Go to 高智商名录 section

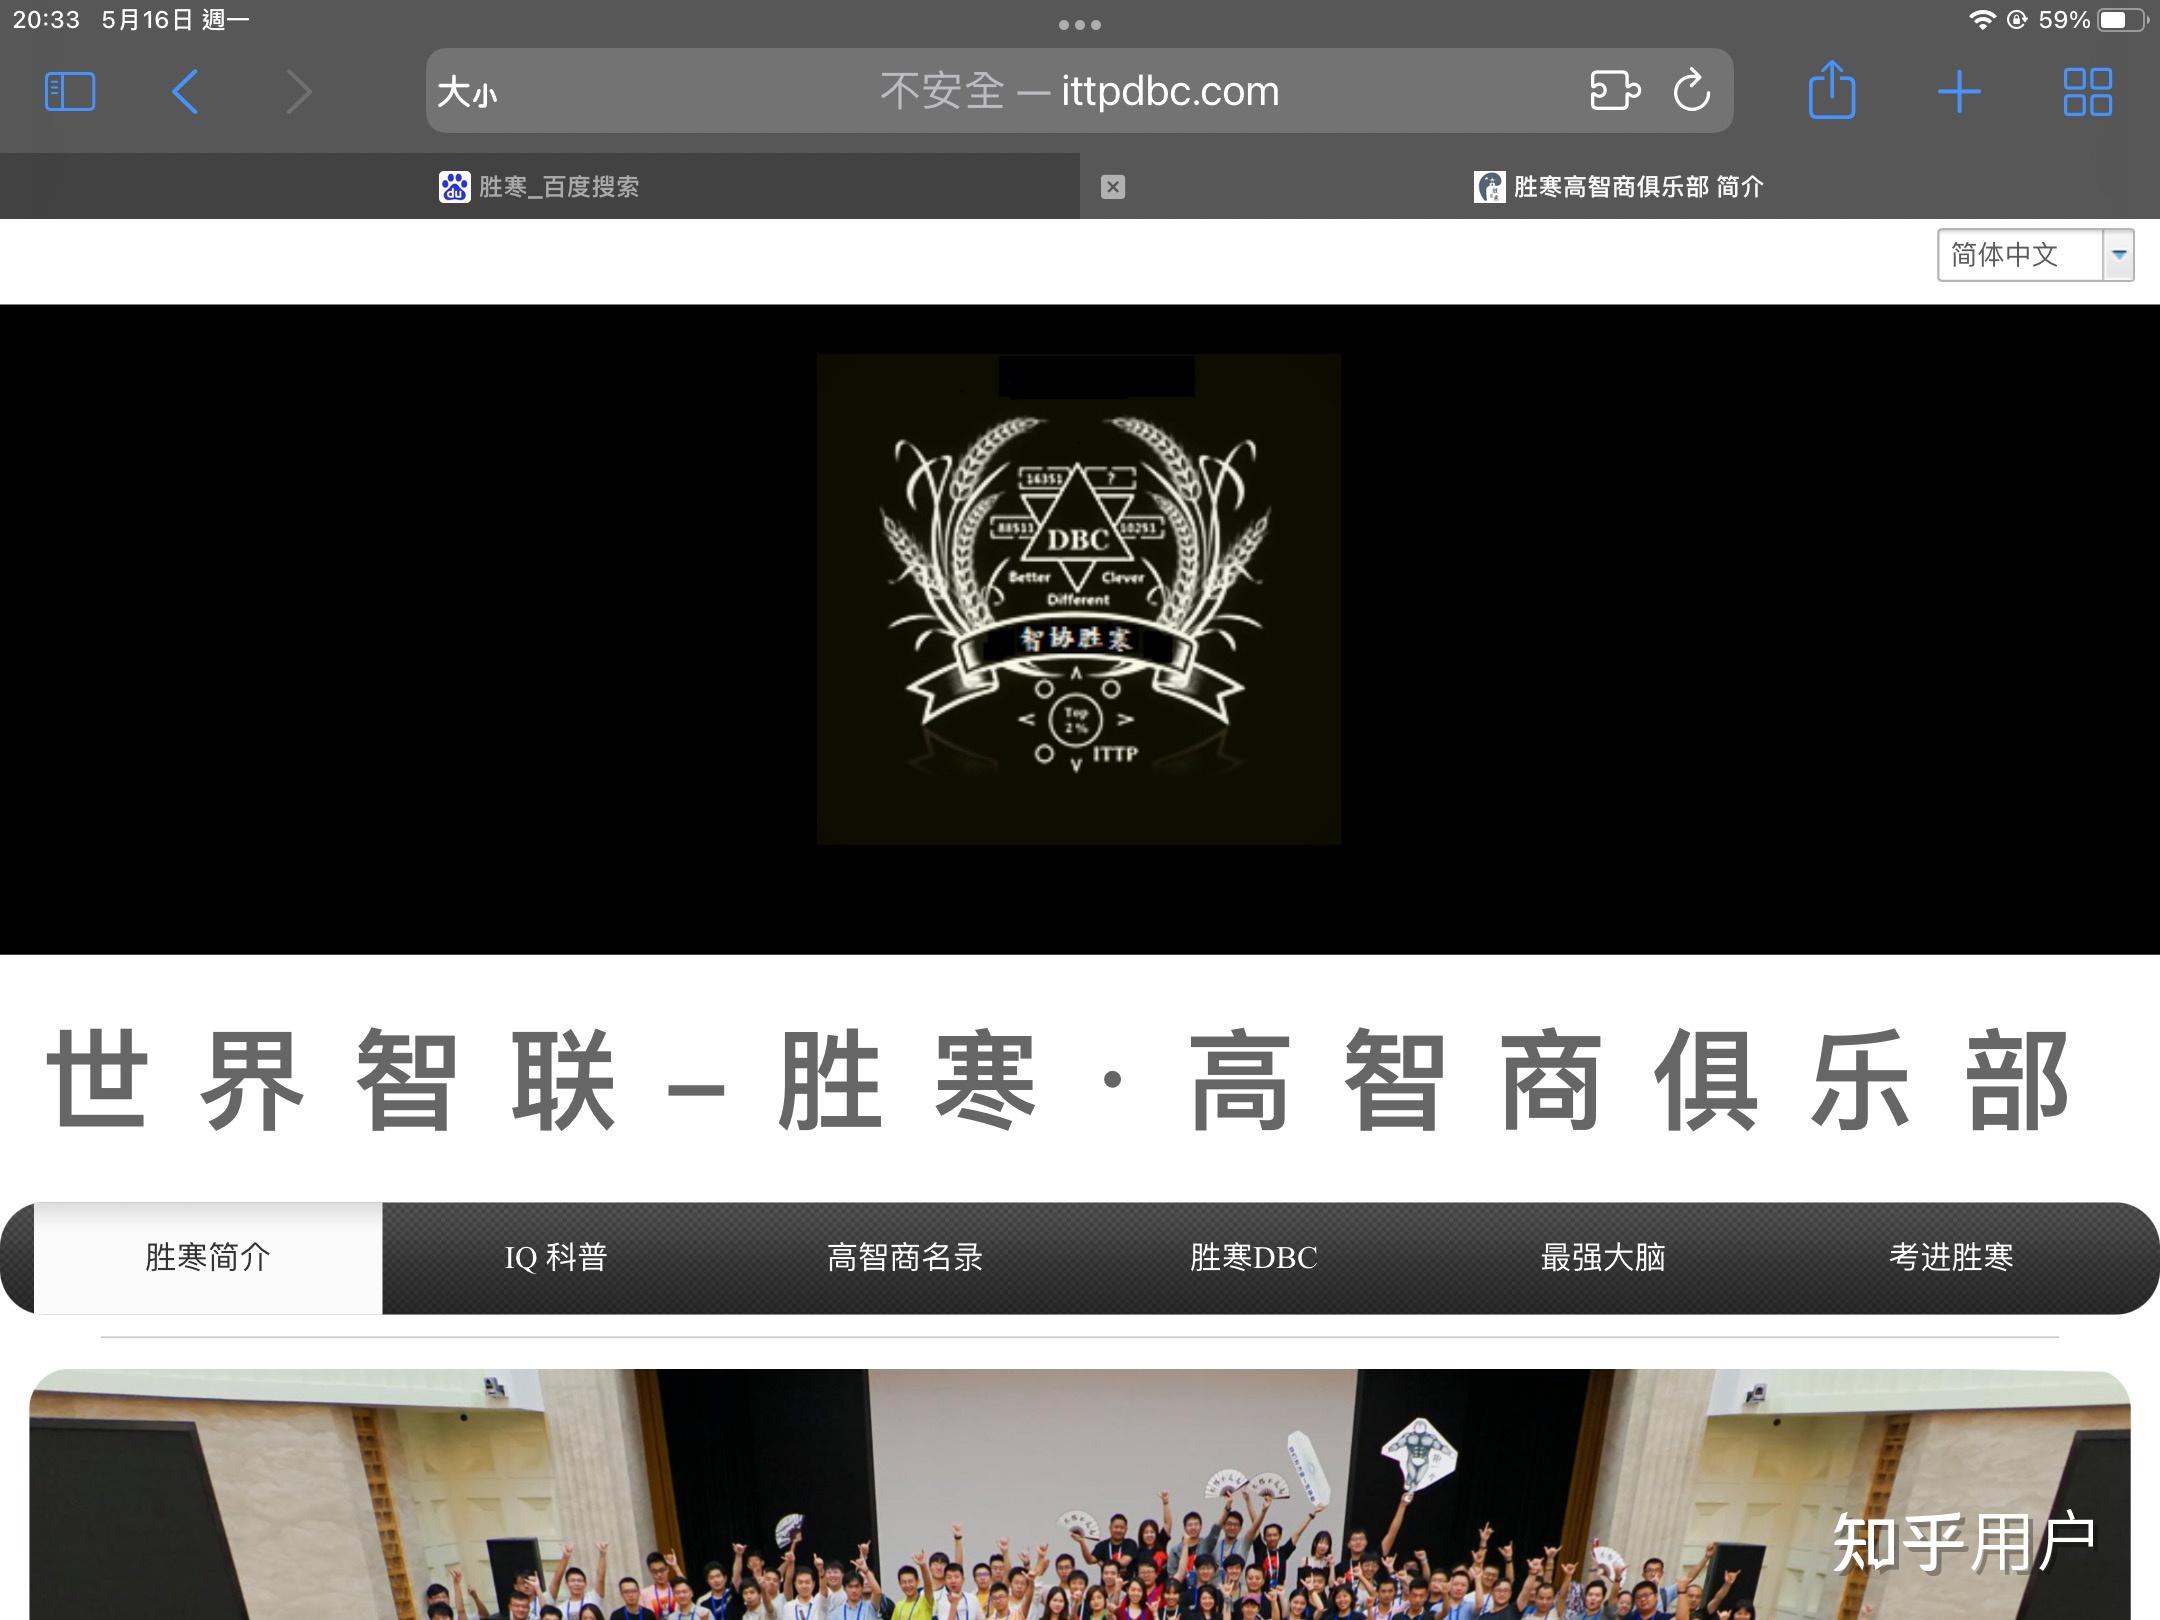coord(905,1257)
